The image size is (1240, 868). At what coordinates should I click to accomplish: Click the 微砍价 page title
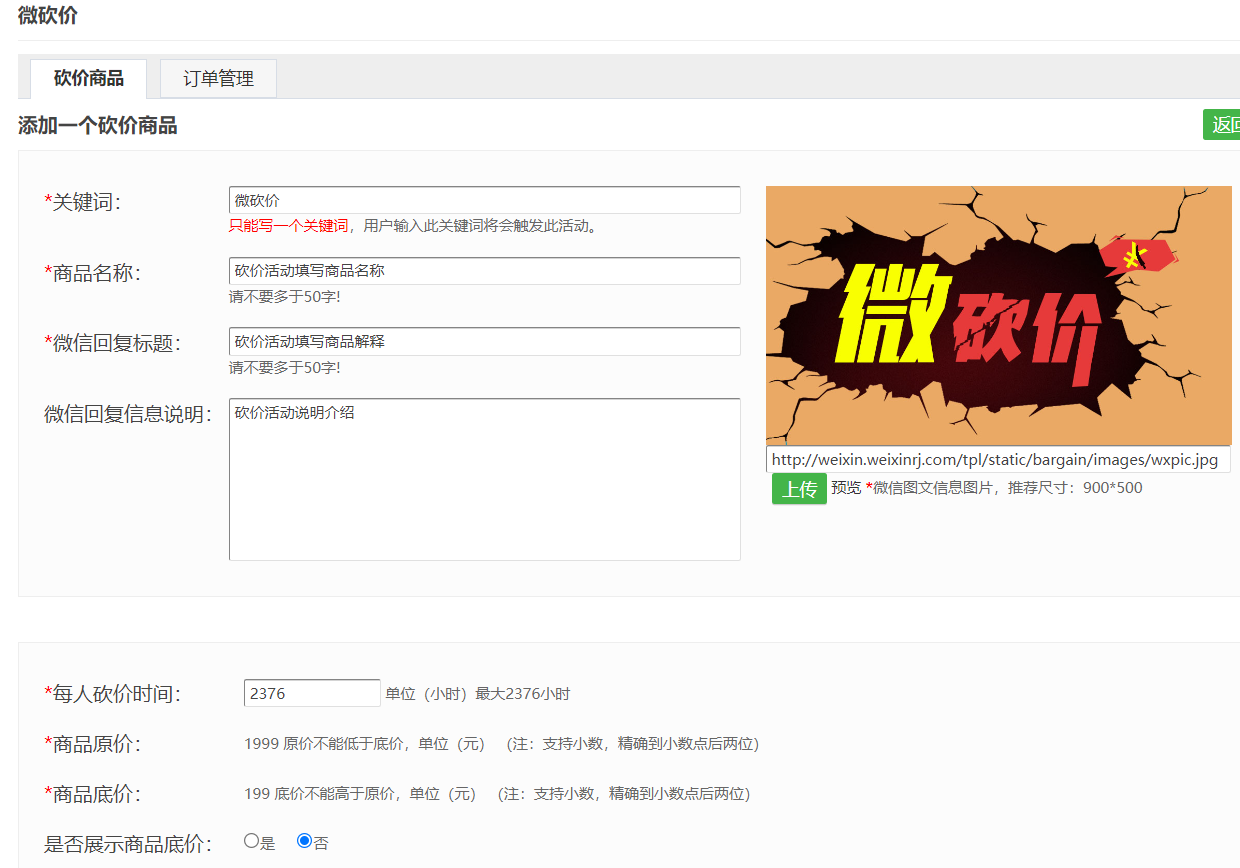(x=48, y=15)
